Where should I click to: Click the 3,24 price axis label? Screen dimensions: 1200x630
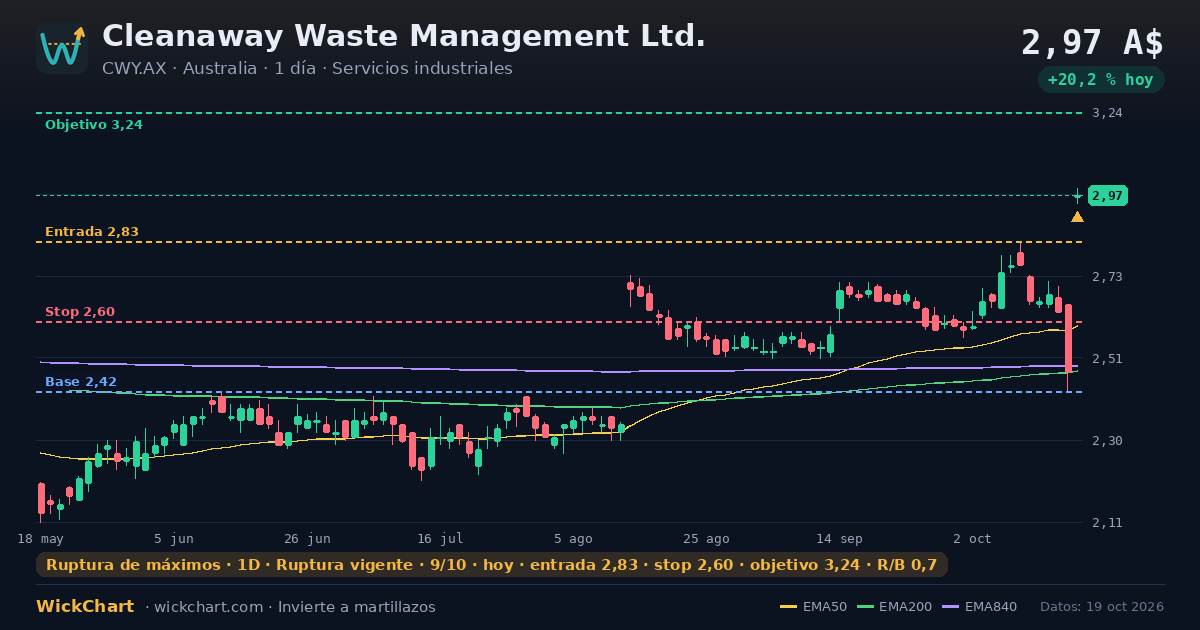click(x=1107, y=113)
